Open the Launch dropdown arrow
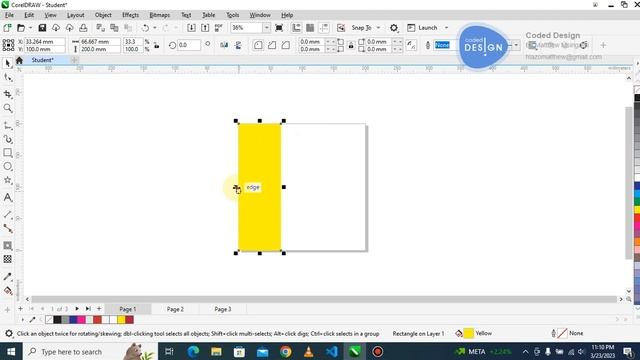The image size is (640, 360). pos(446,28)
